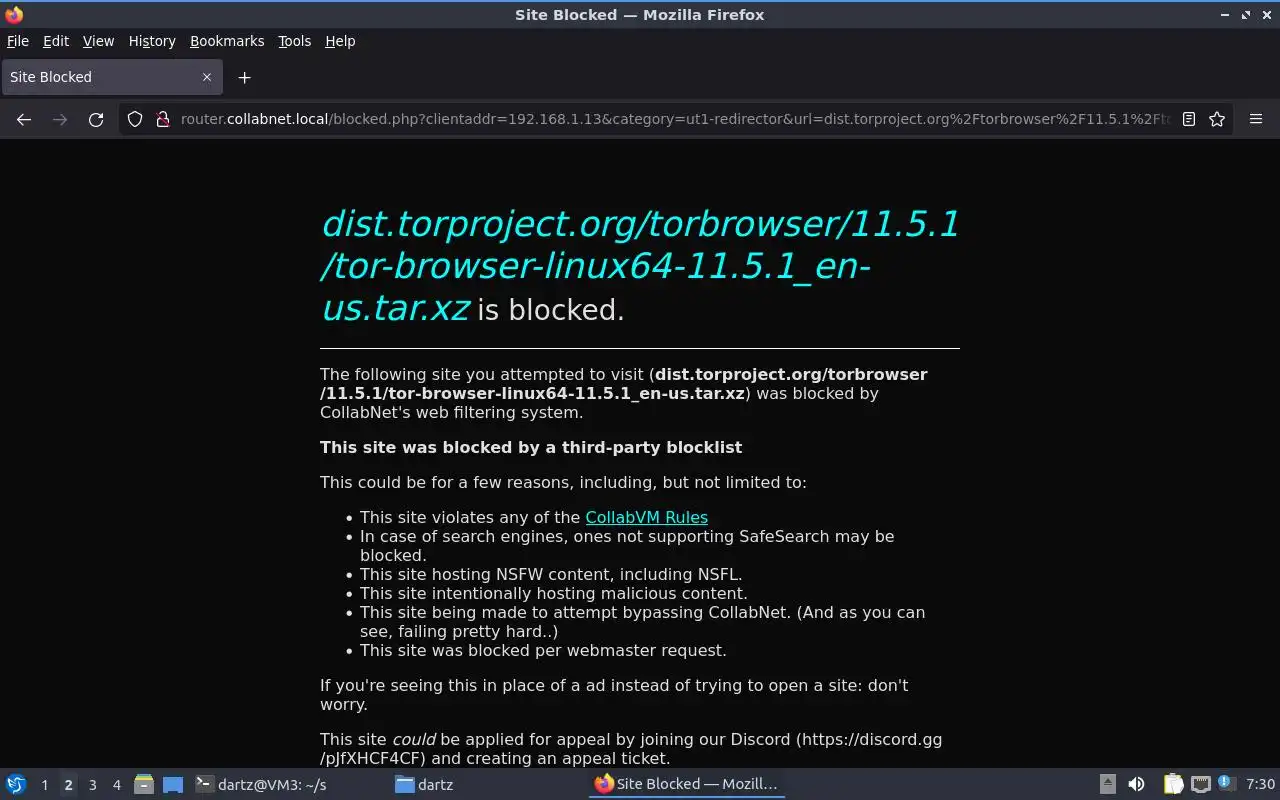The height and width of the screenshot is (800, 1280).
Task: Switch to workspace 4
Action: (116, 785)
